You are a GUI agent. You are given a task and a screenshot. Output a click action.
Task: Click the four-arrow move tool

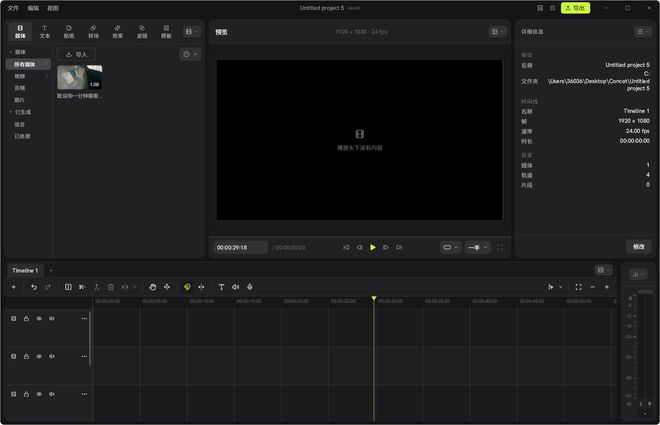point(167,287)
